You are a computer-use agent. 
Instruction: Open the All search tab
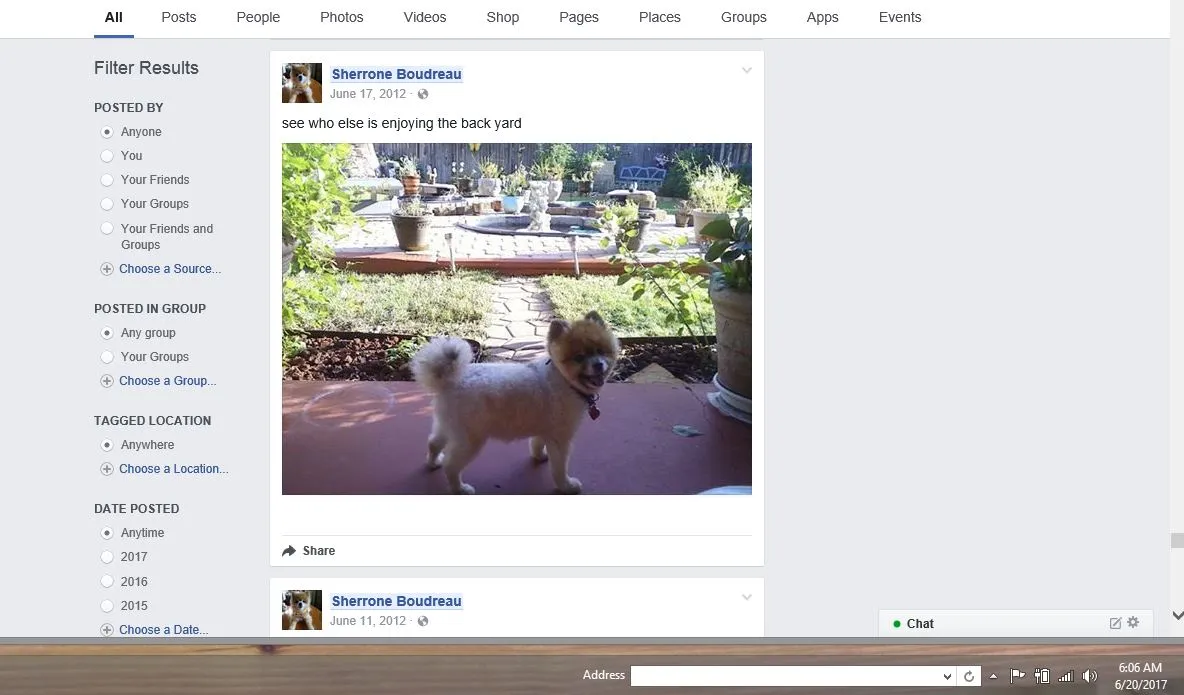tap(114, 17)
